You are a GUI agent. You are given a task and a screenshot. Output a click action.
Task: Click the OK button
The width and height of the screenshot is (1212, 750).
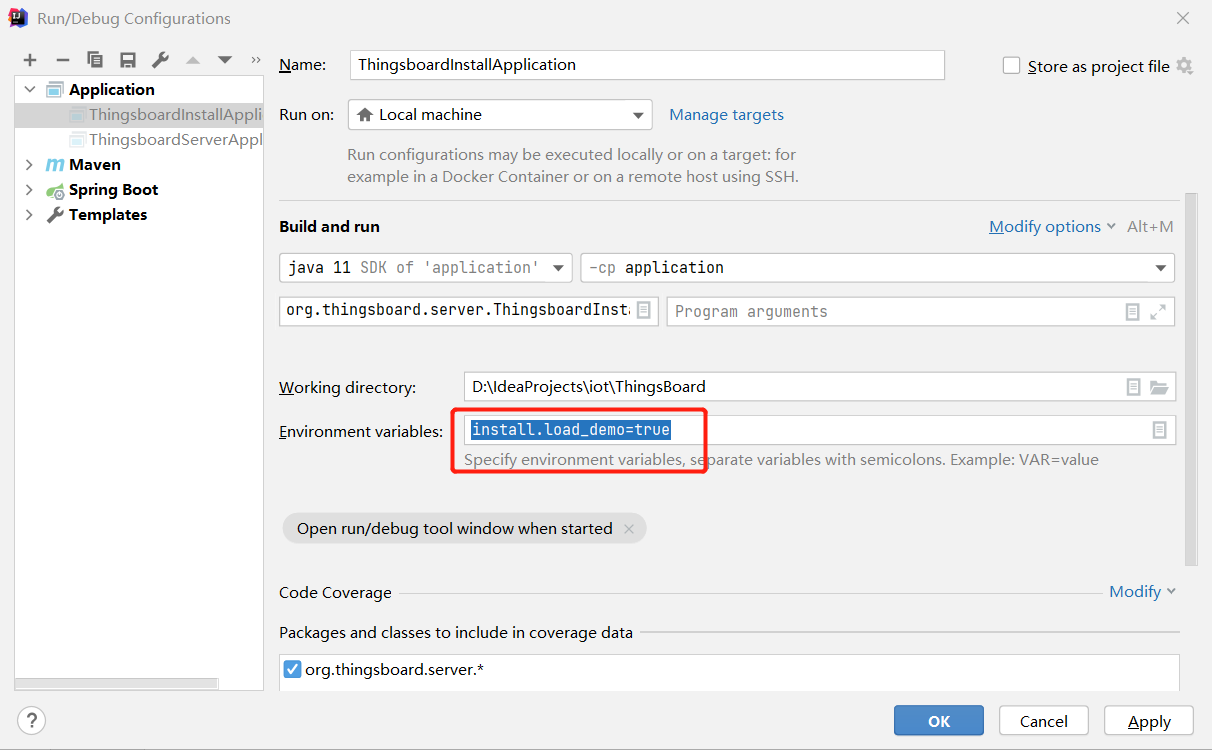pyautogui.click(x=939, y=721)
